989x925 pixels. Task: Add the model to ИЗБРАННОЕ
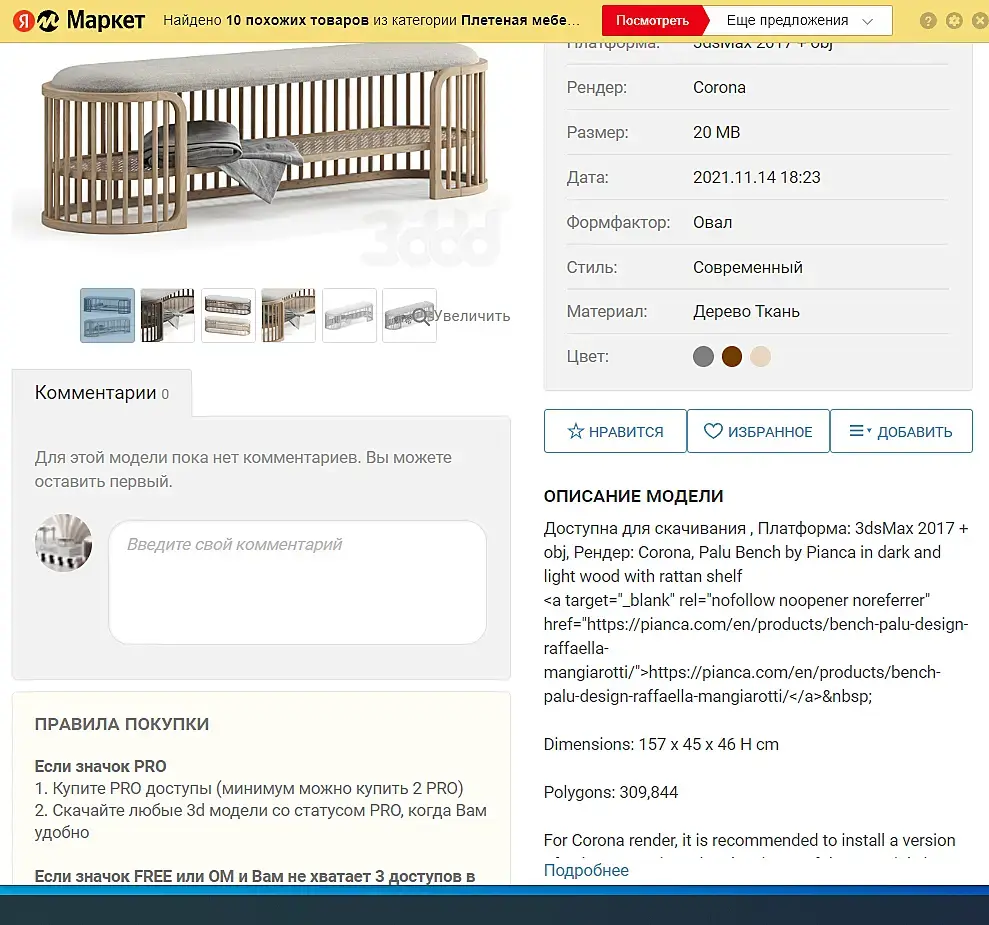tap(758, 431)
